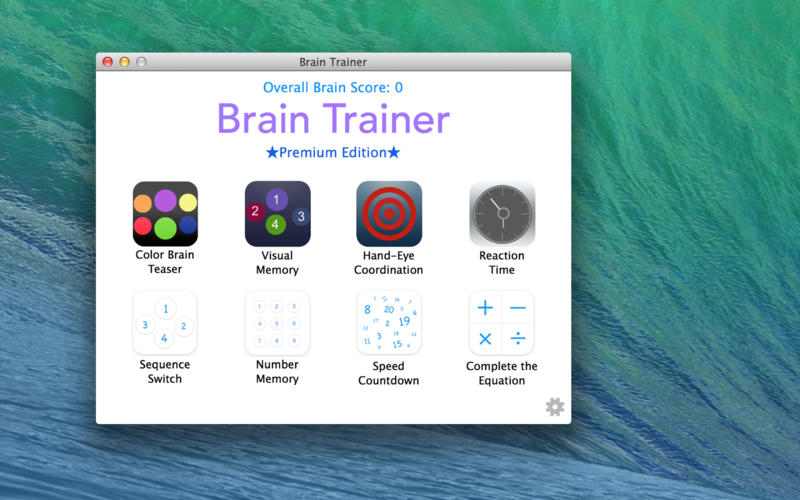Click the 'Reaction Time' text label
The width and height of the screenshot is (800, 500).
point(502,263)
